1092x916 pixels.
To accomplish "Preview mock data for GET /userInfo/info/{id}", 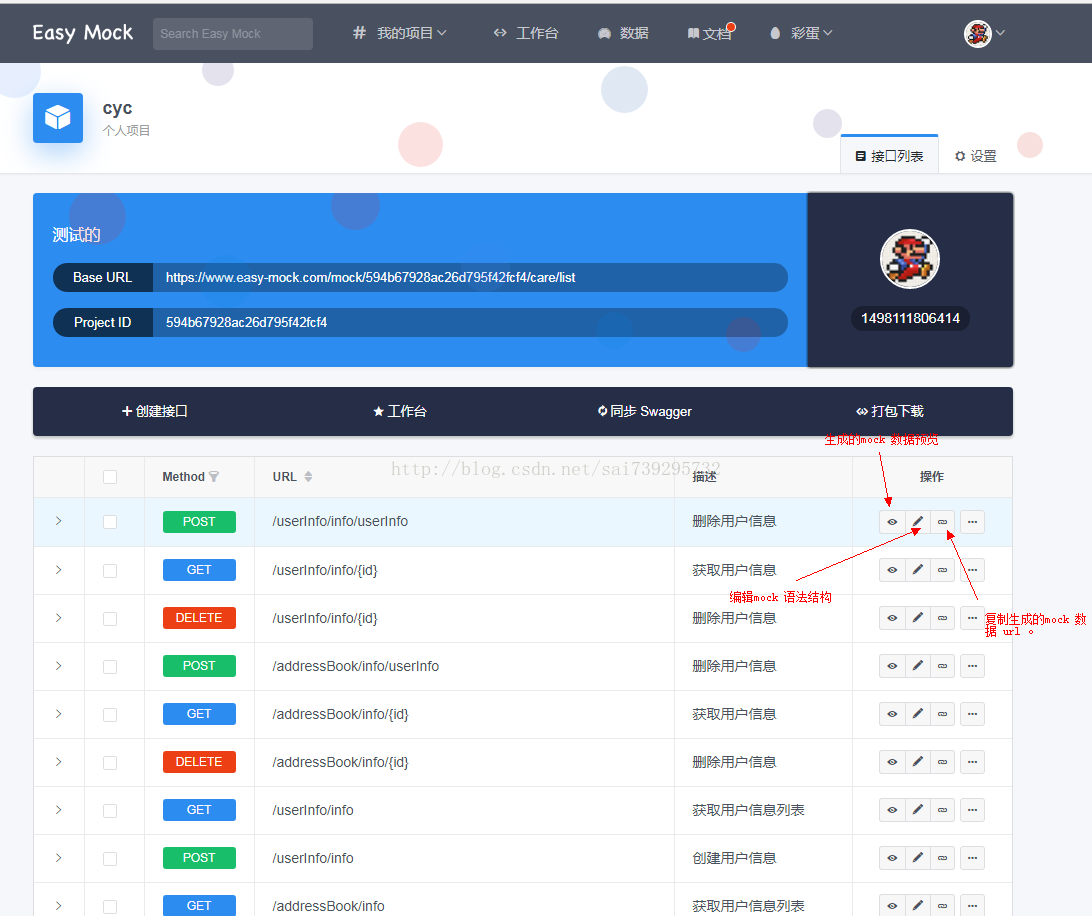I will point(891,570).
